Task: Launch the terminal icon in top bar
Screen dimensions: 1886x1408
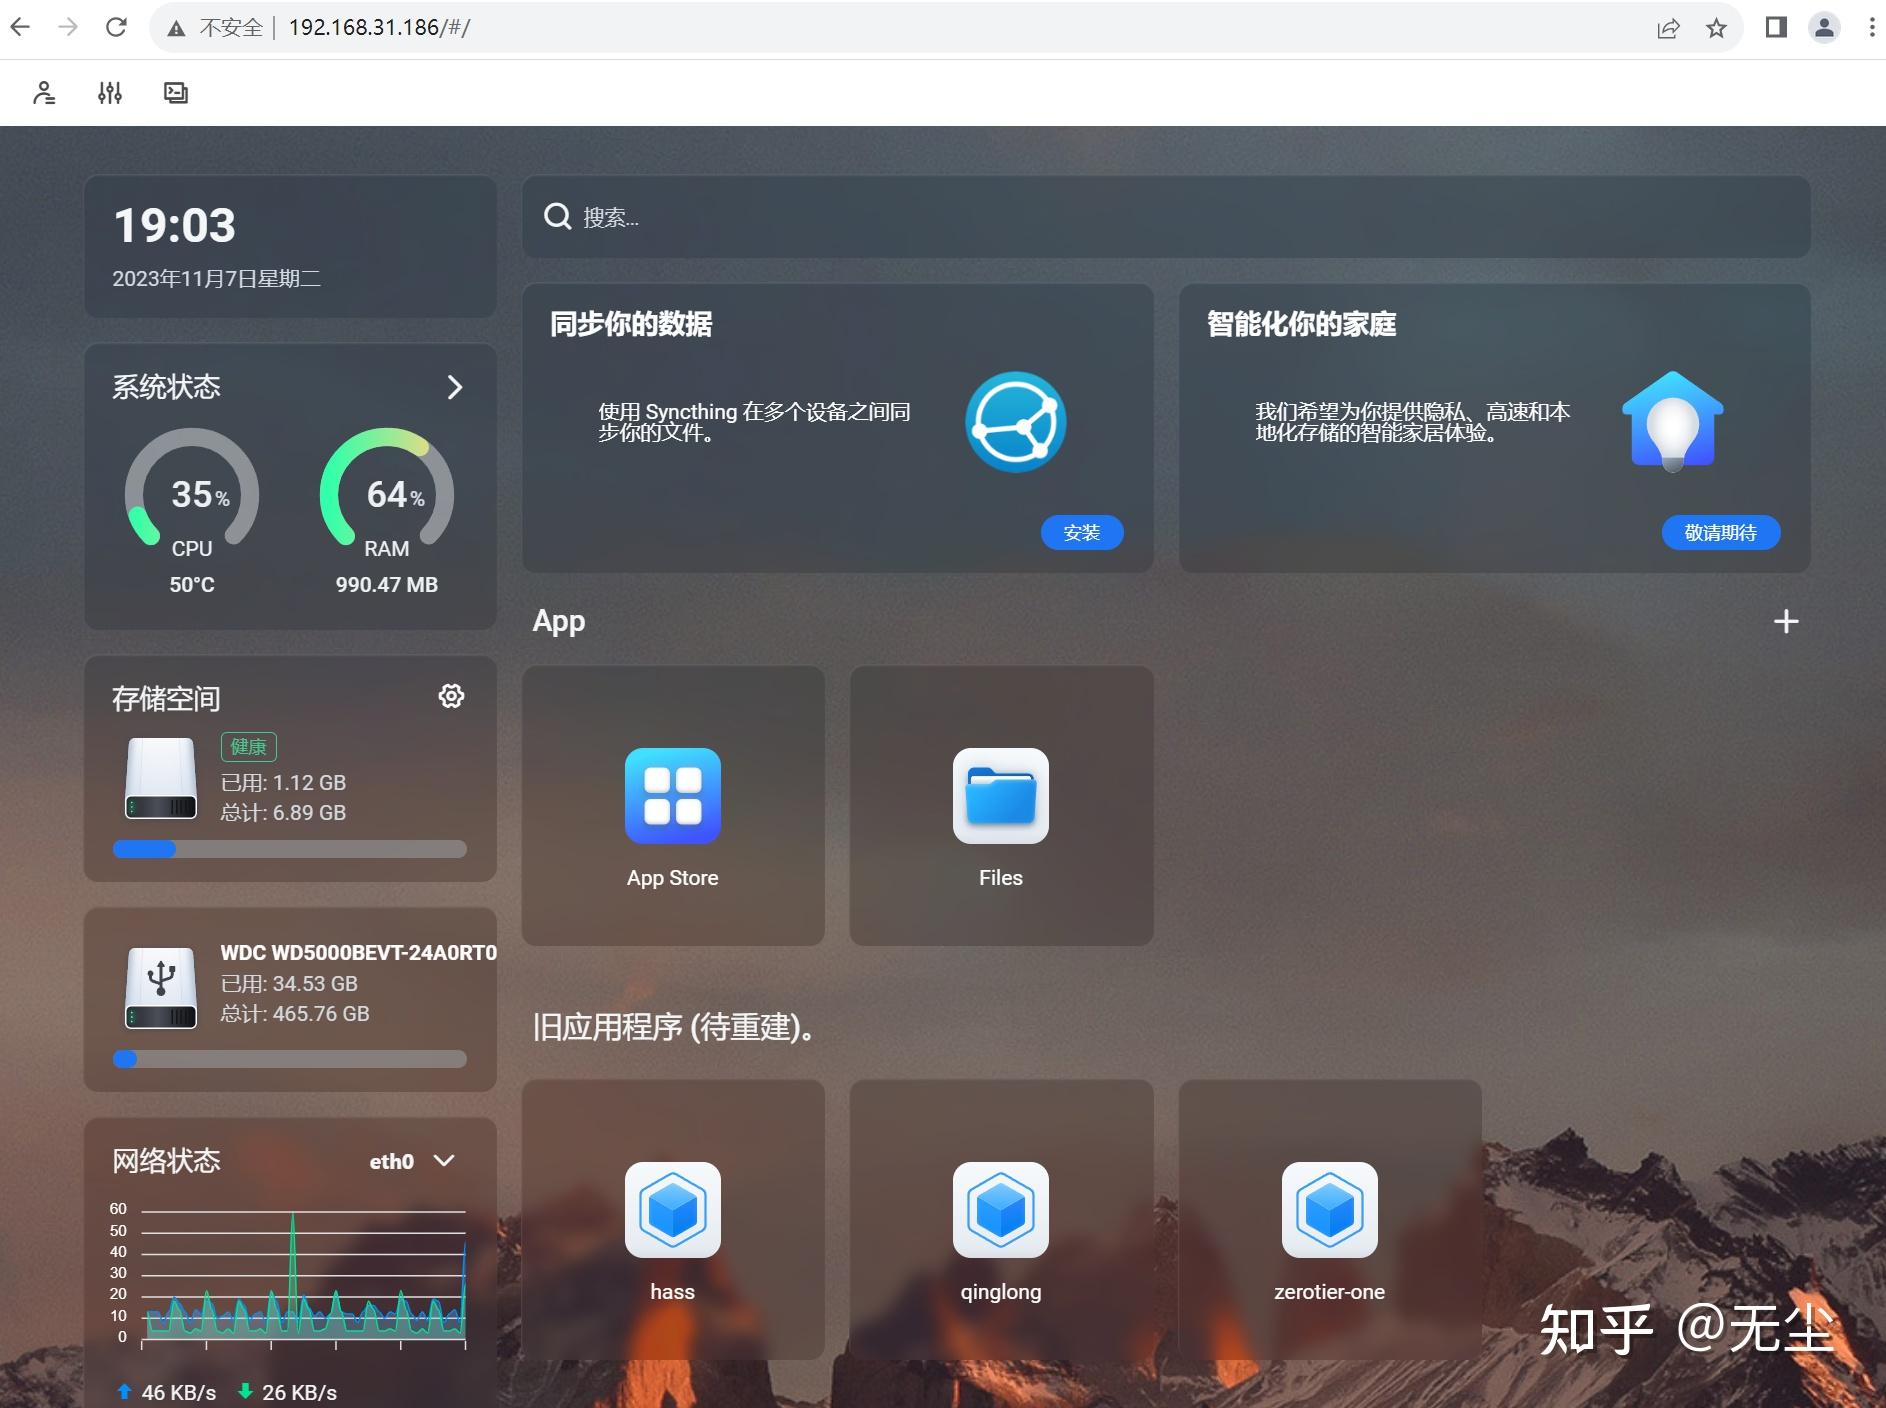Action: point(175,92)
